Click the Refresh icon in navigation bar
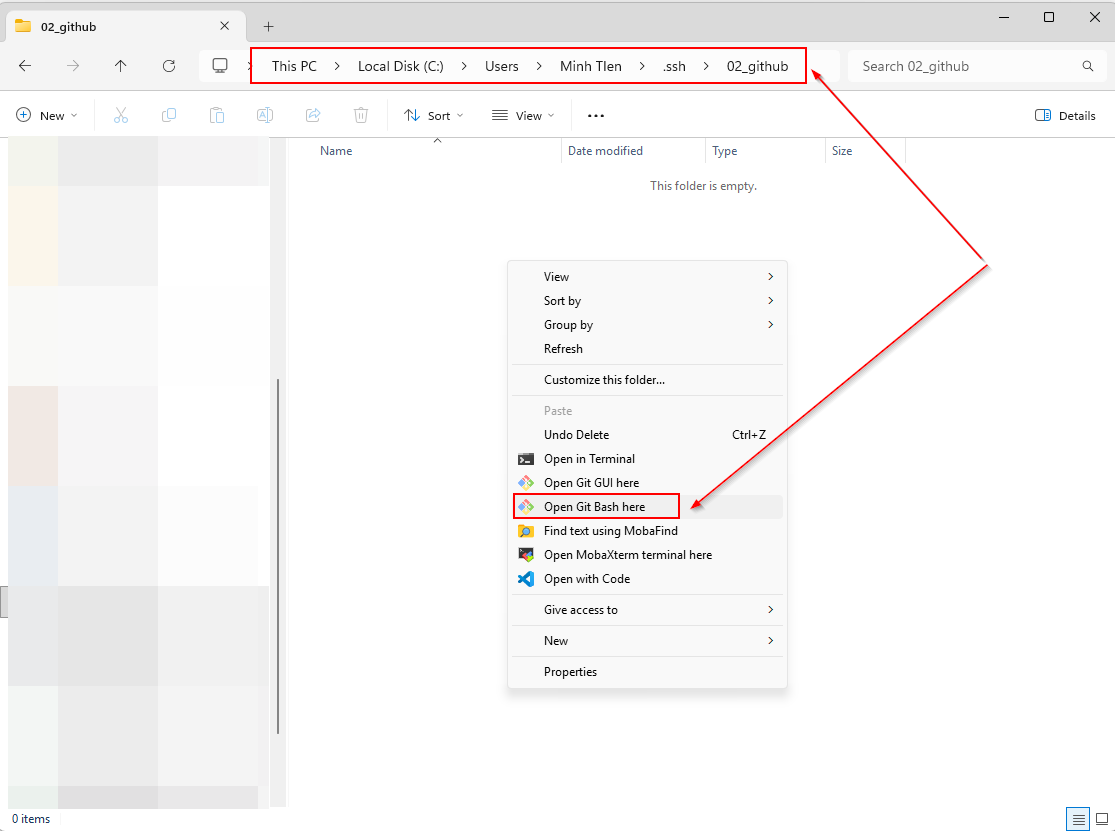1115x831 pixels. 169,66
